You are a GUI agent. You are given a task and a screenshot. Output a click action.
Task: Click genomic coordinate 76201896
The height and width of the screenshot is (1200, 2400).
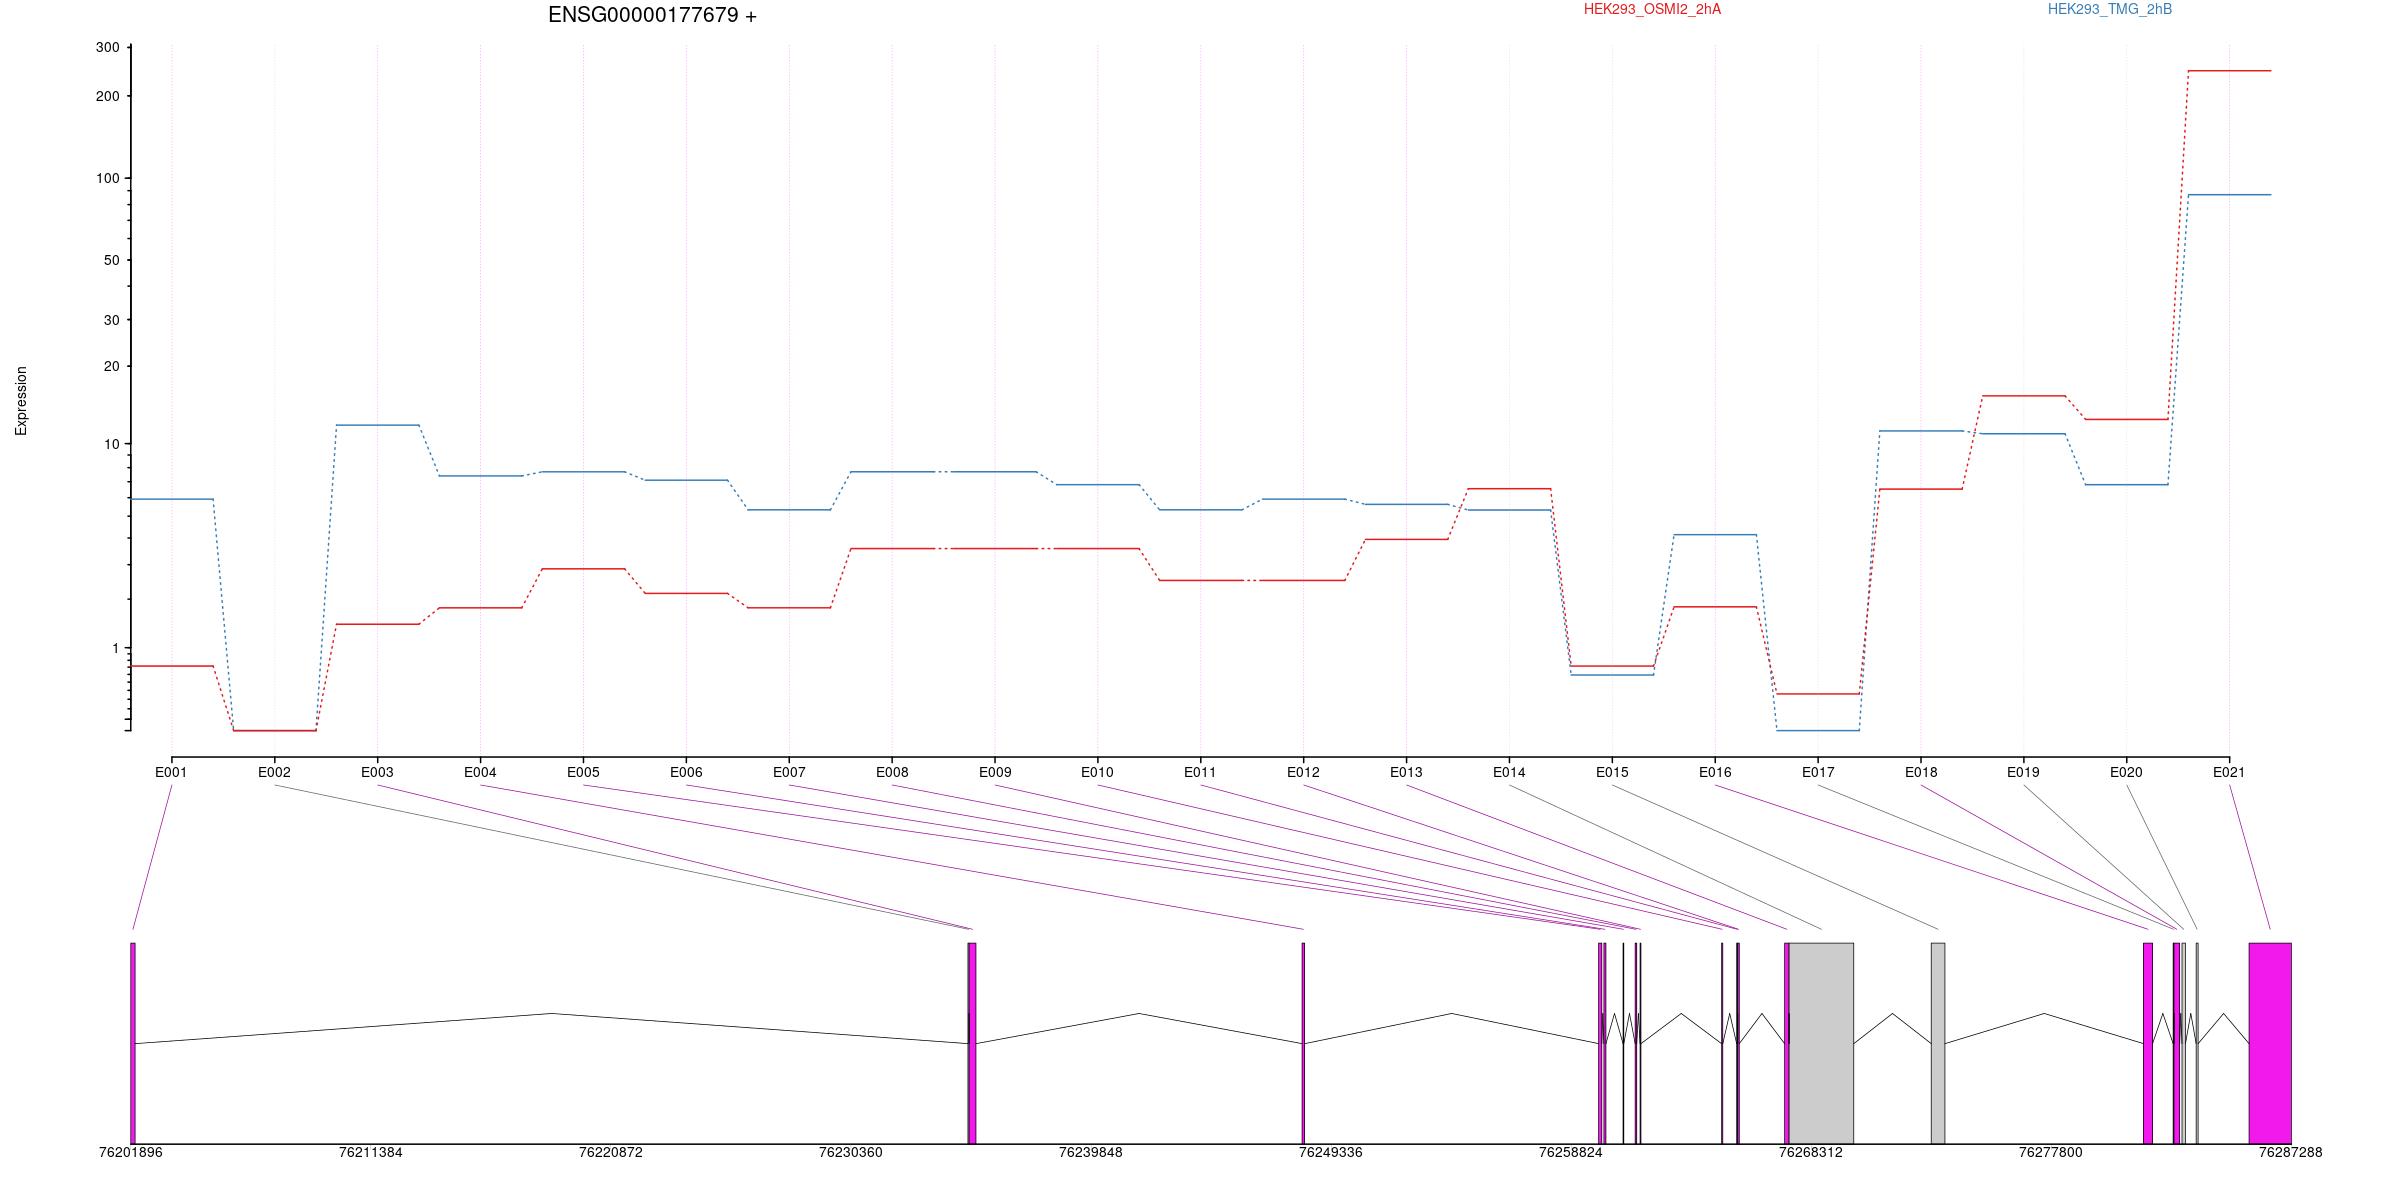point(131,1152)
